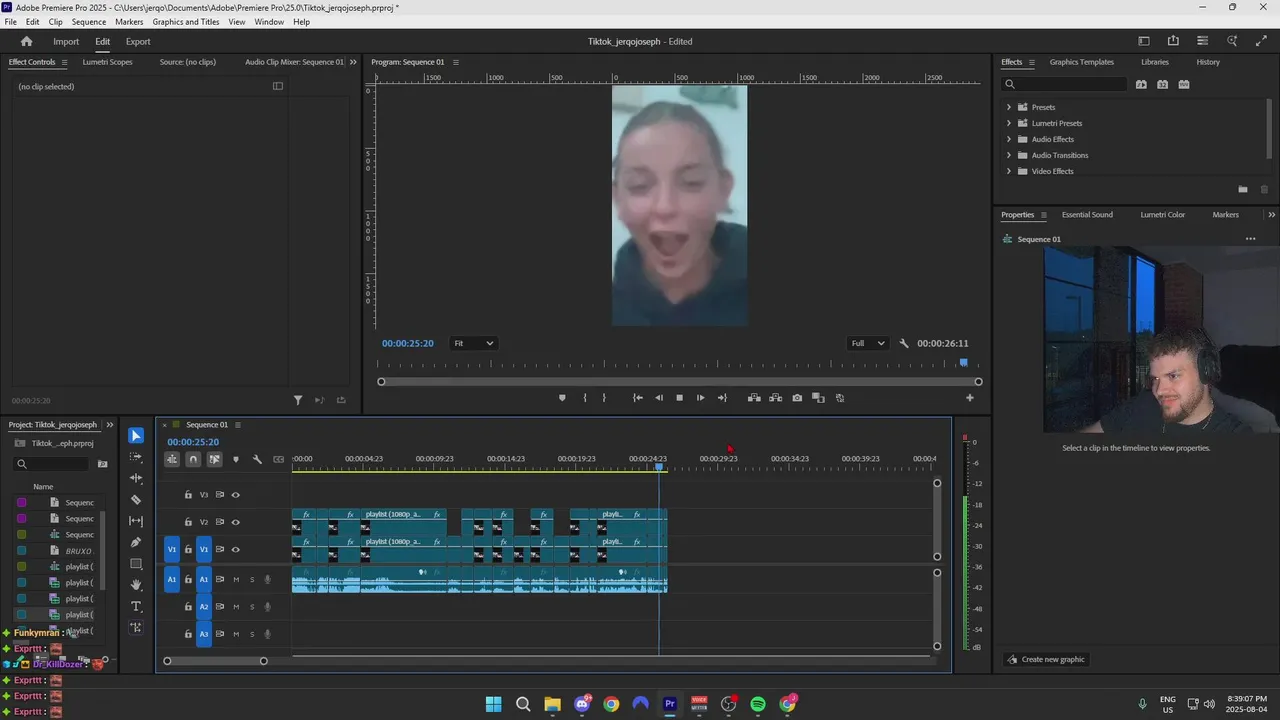Expand the Video Effects folder
This screenshot has height=720, width=1280.
pyautogui.click(x=1009, y=171)
